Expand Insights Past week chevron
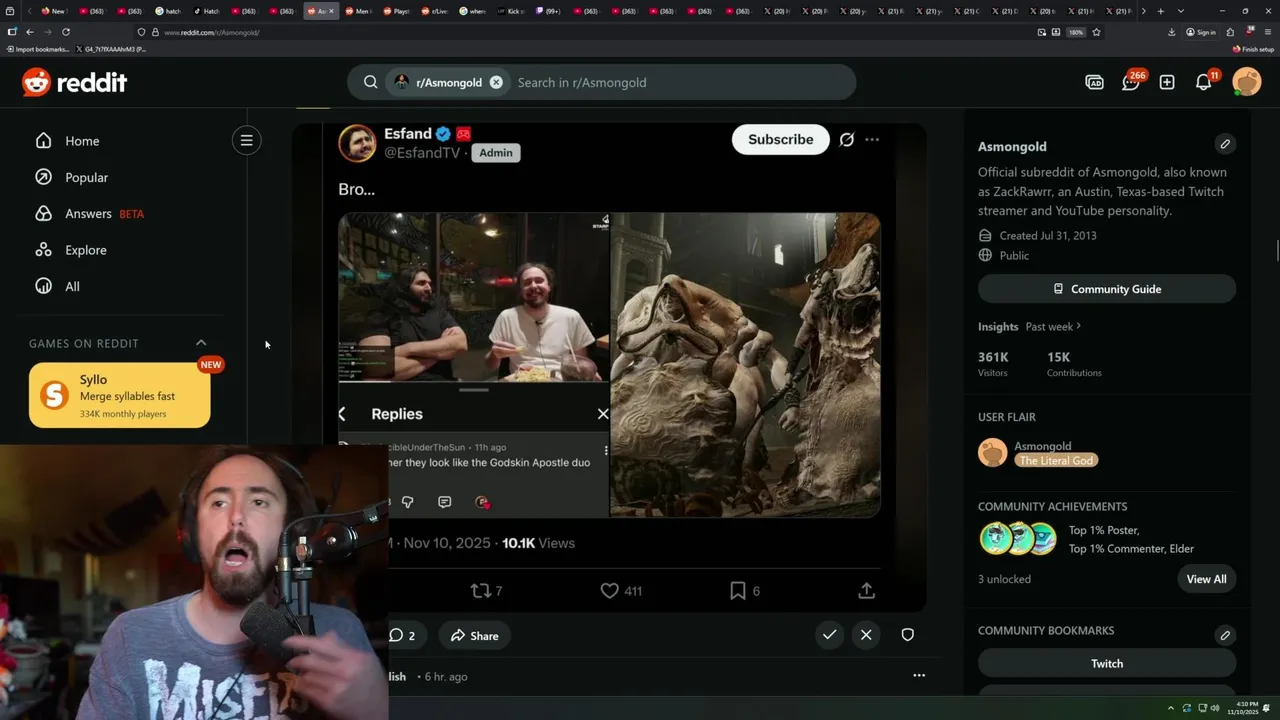 pos(1078,326)
